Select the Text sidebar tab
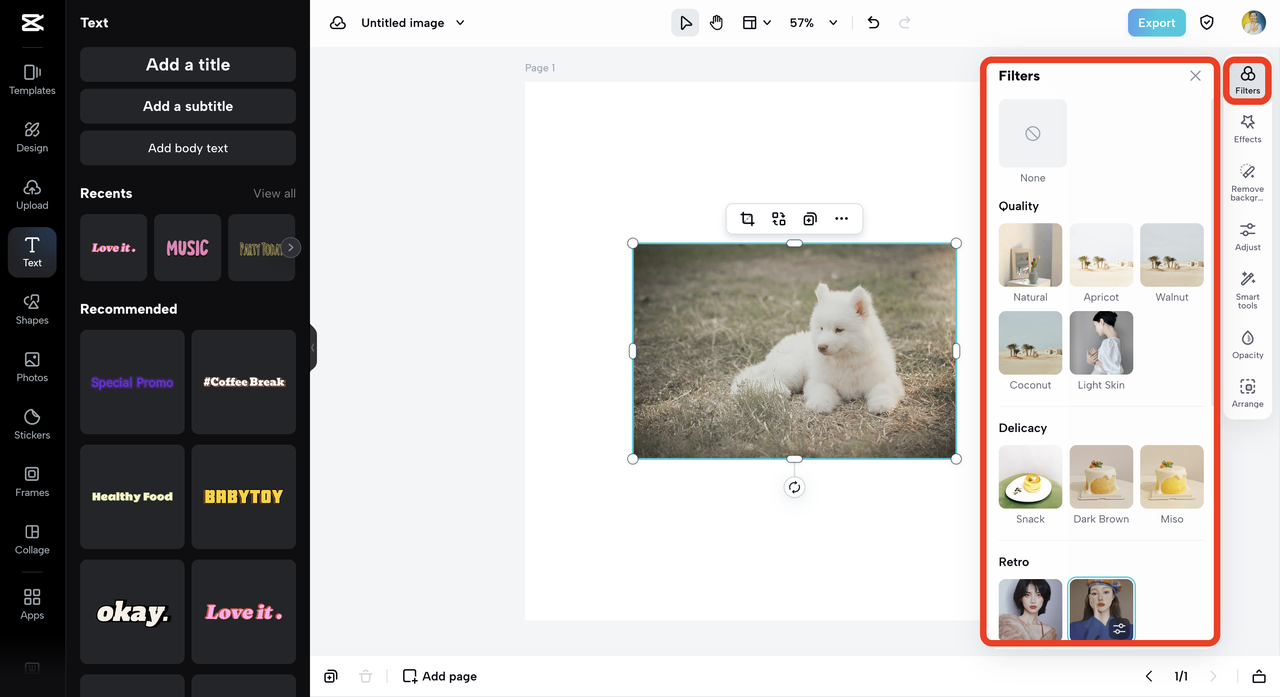 coord(32,252)
